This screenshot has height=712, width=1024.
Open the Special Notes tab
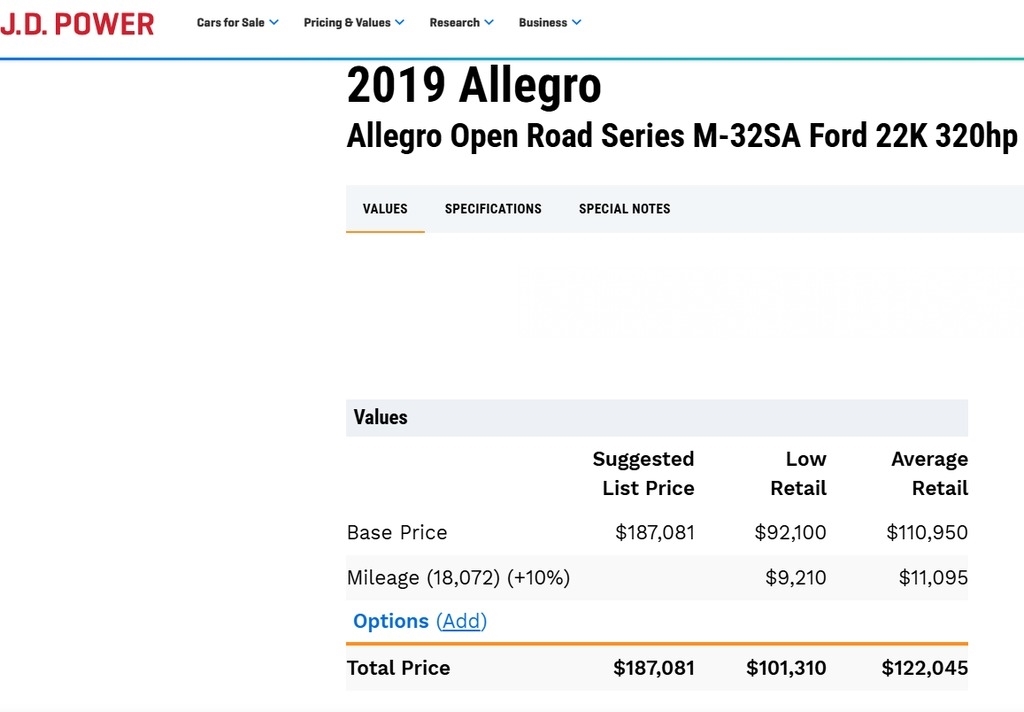(x=624, y=209)
